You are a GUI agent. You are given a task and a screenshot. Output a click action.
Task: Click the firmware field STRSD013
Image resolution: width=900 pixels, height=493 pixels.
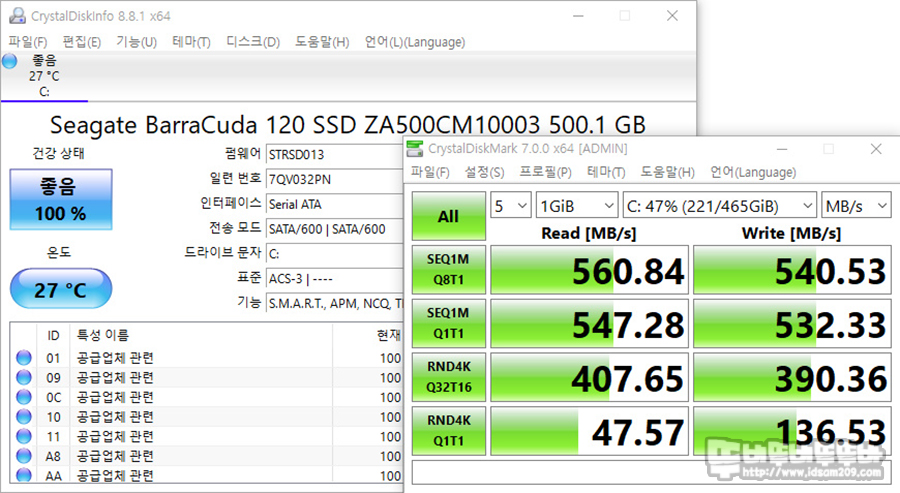(335, 154)
